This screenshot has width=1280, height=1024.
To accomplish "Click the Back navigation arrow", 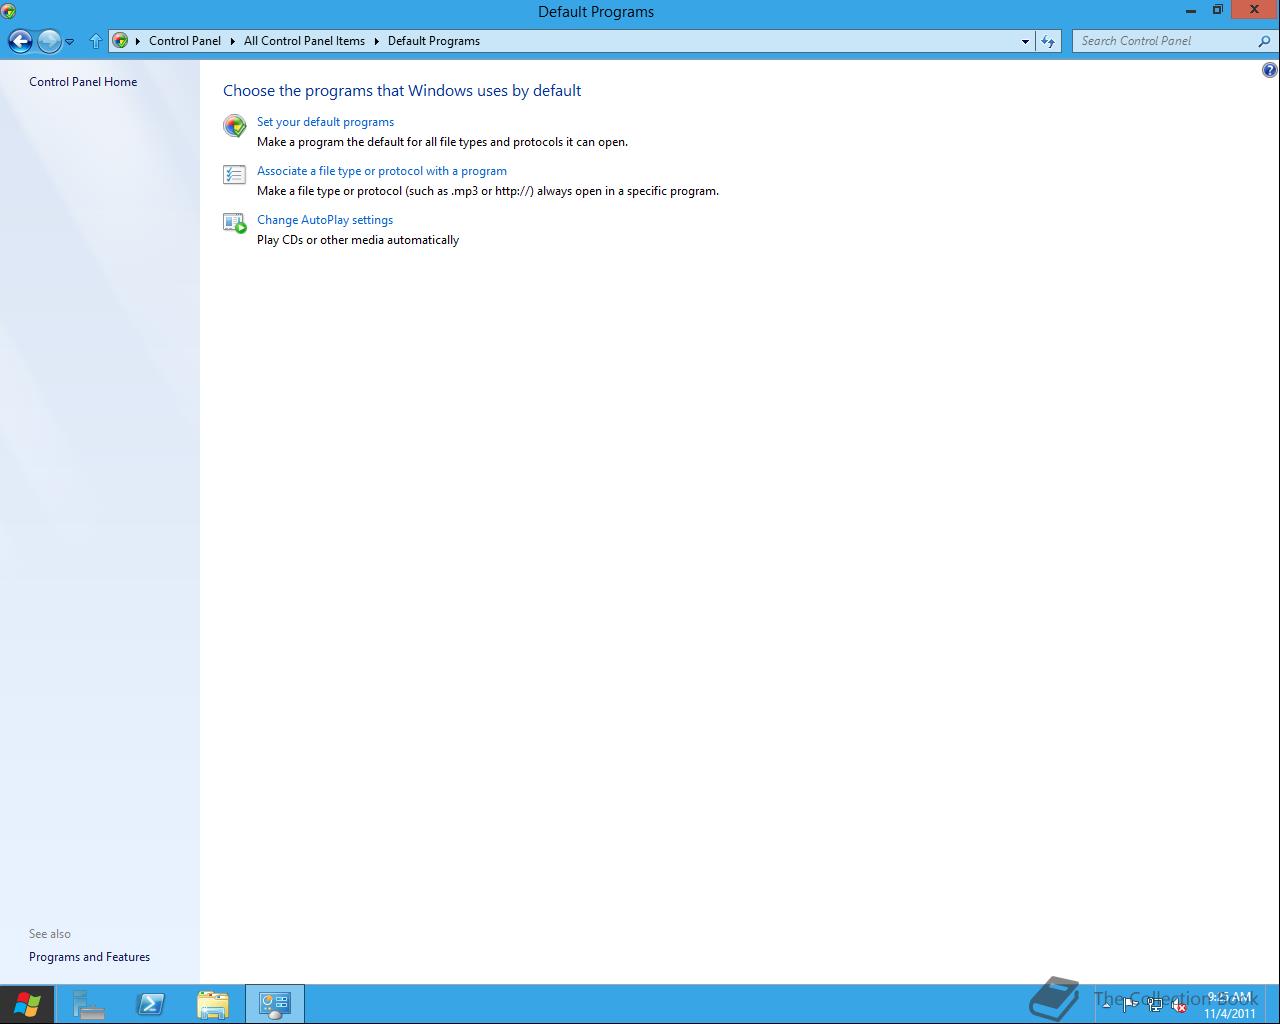I will [x=20, y=41].
